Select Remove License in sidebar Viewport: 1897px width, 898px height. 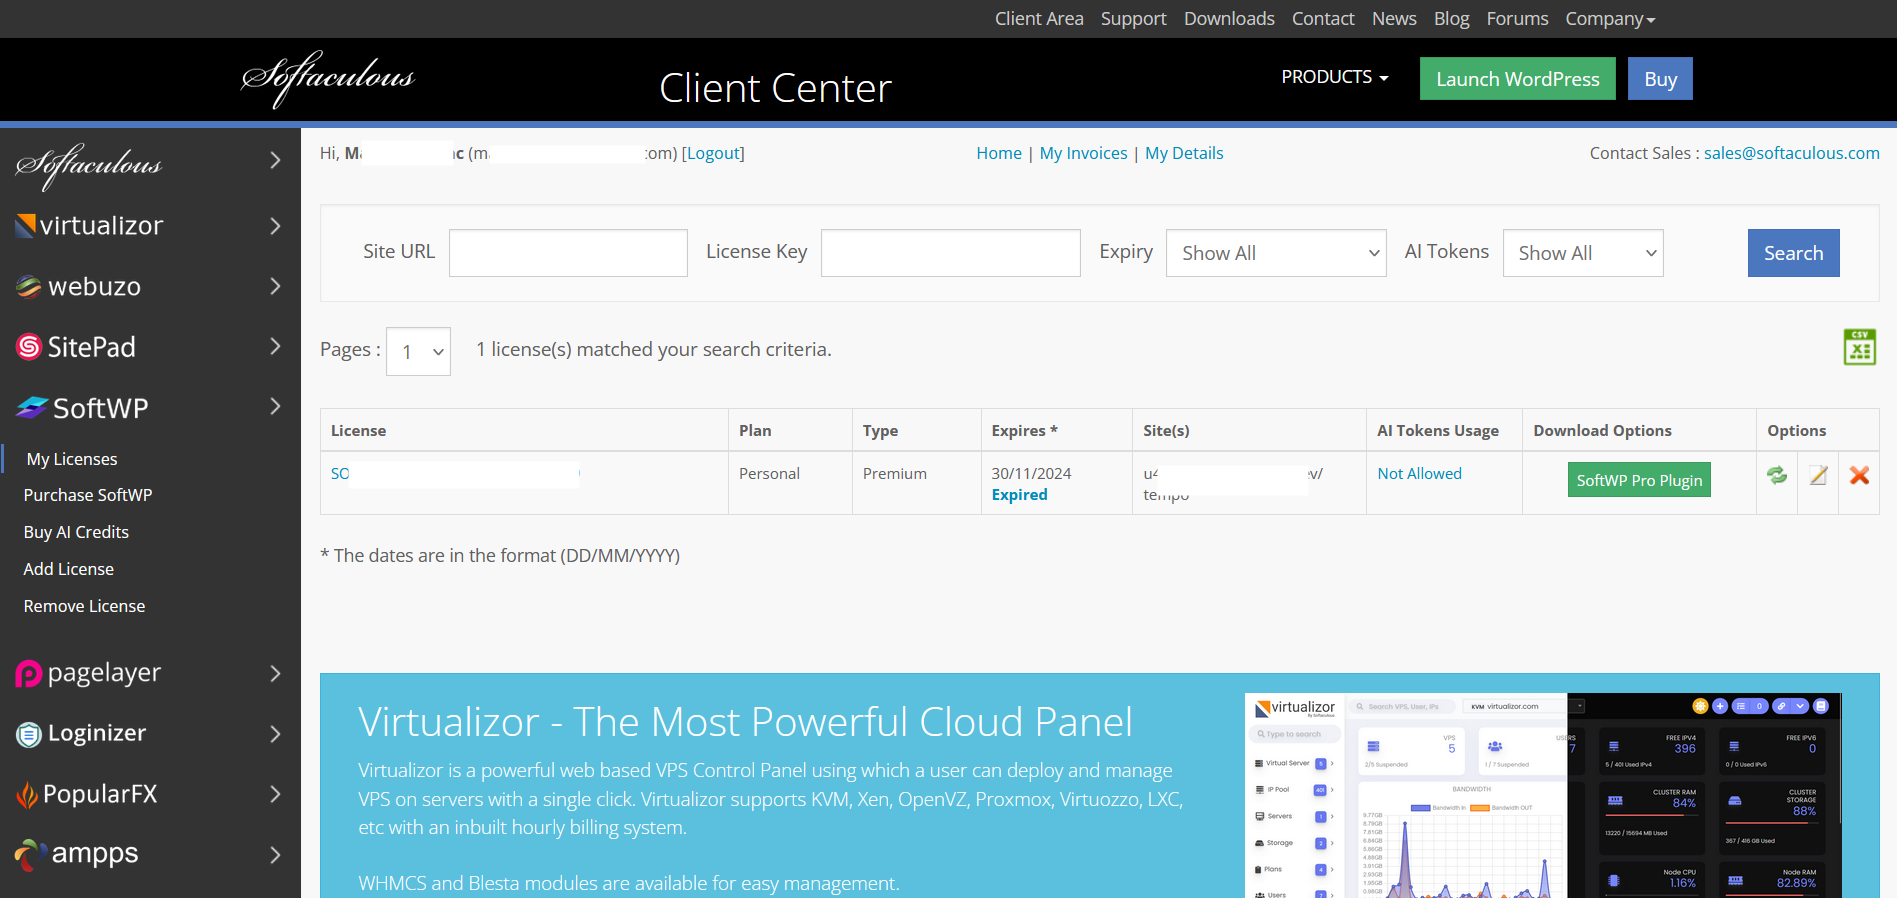[84, 606]
